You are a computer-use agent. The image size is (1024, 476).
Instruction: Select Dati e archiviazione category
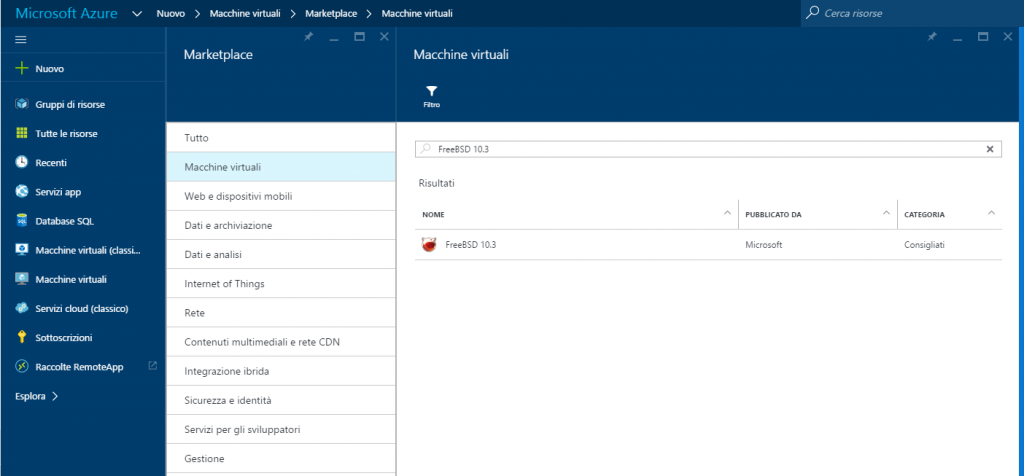coord(281,225)
